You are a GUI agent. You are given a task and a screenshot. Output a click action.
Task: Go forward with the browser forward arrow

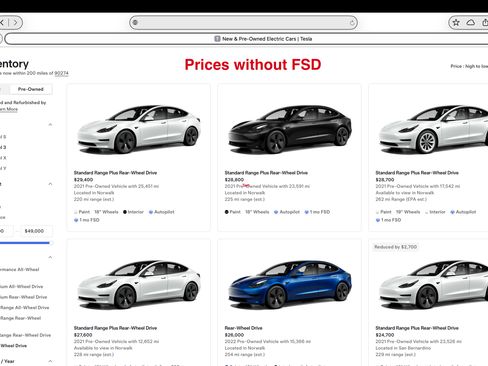point(15,23)
